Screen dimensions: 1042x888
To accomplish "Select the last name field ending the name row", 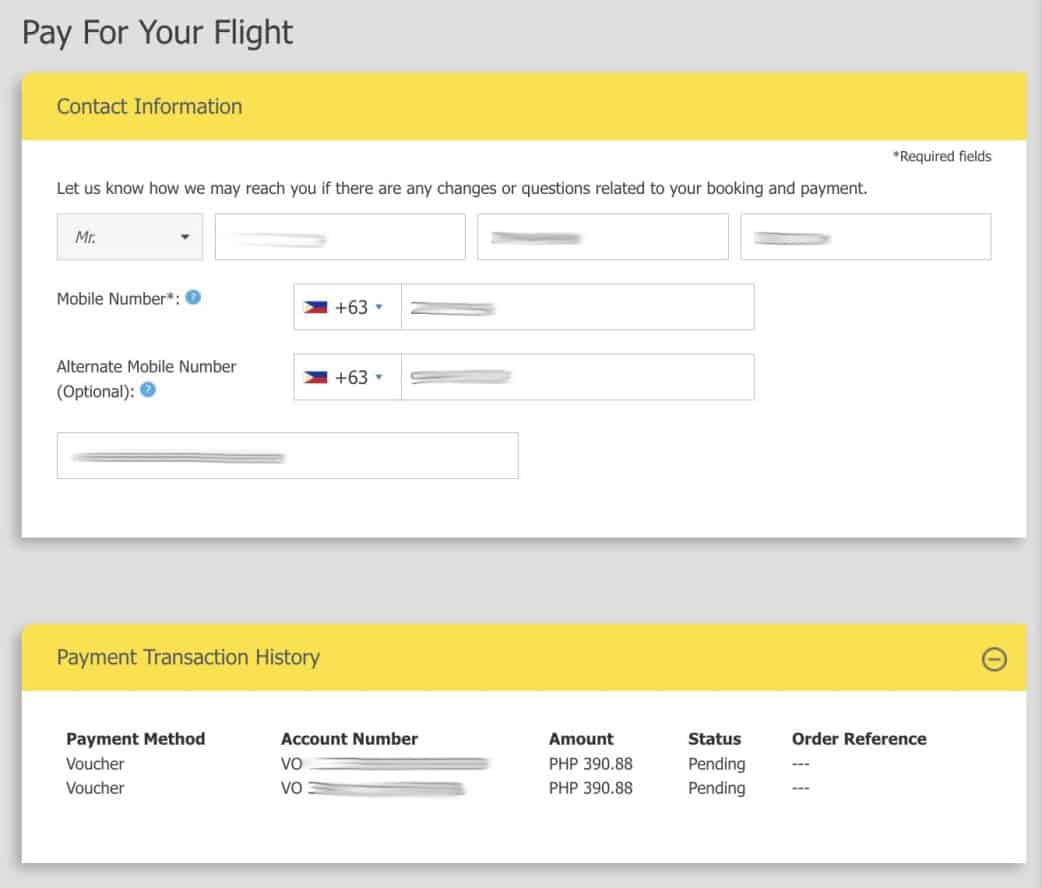I will coord(865,237).
